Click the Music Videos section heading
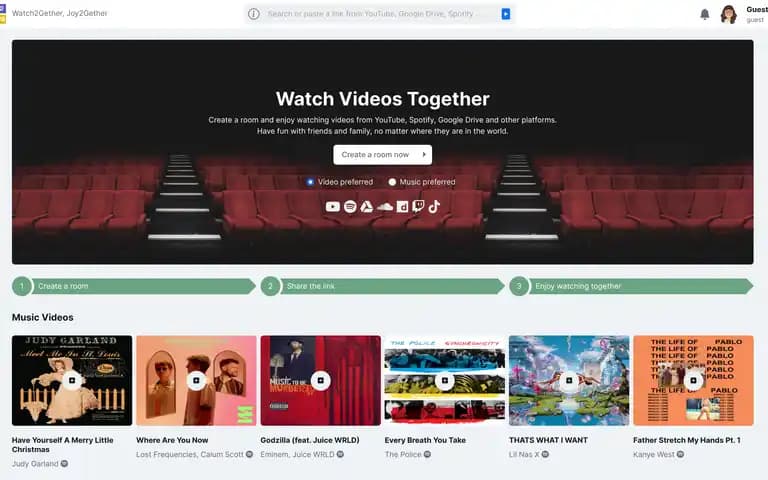 pyautogui.click(x=43, y=317)
